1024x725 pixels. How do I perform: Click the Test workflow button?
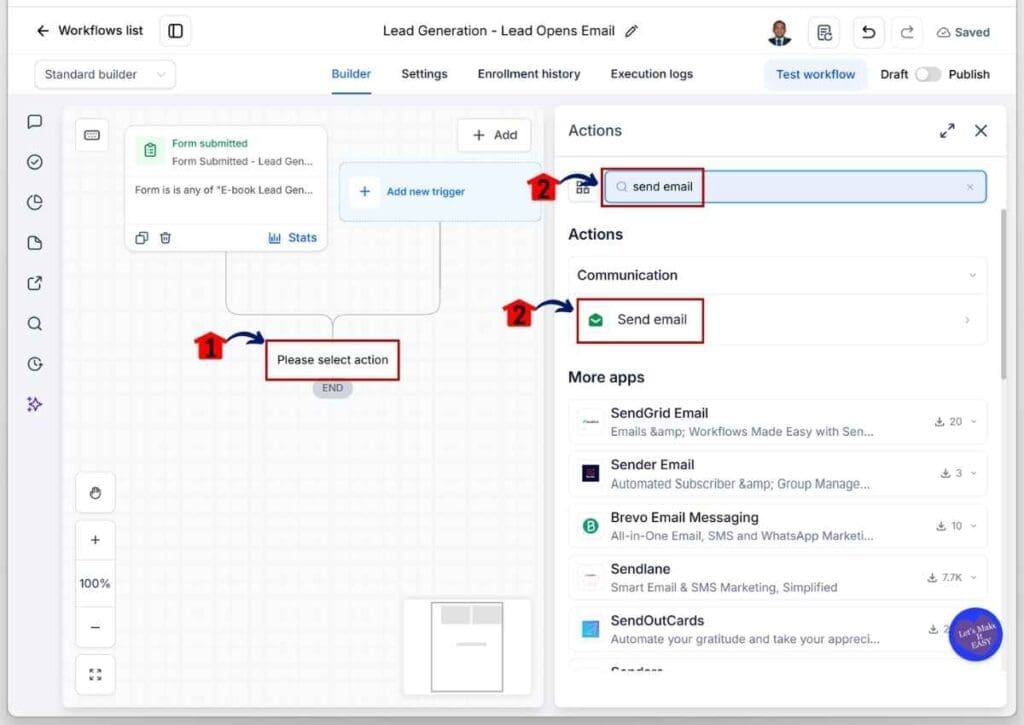coord(815,74)
